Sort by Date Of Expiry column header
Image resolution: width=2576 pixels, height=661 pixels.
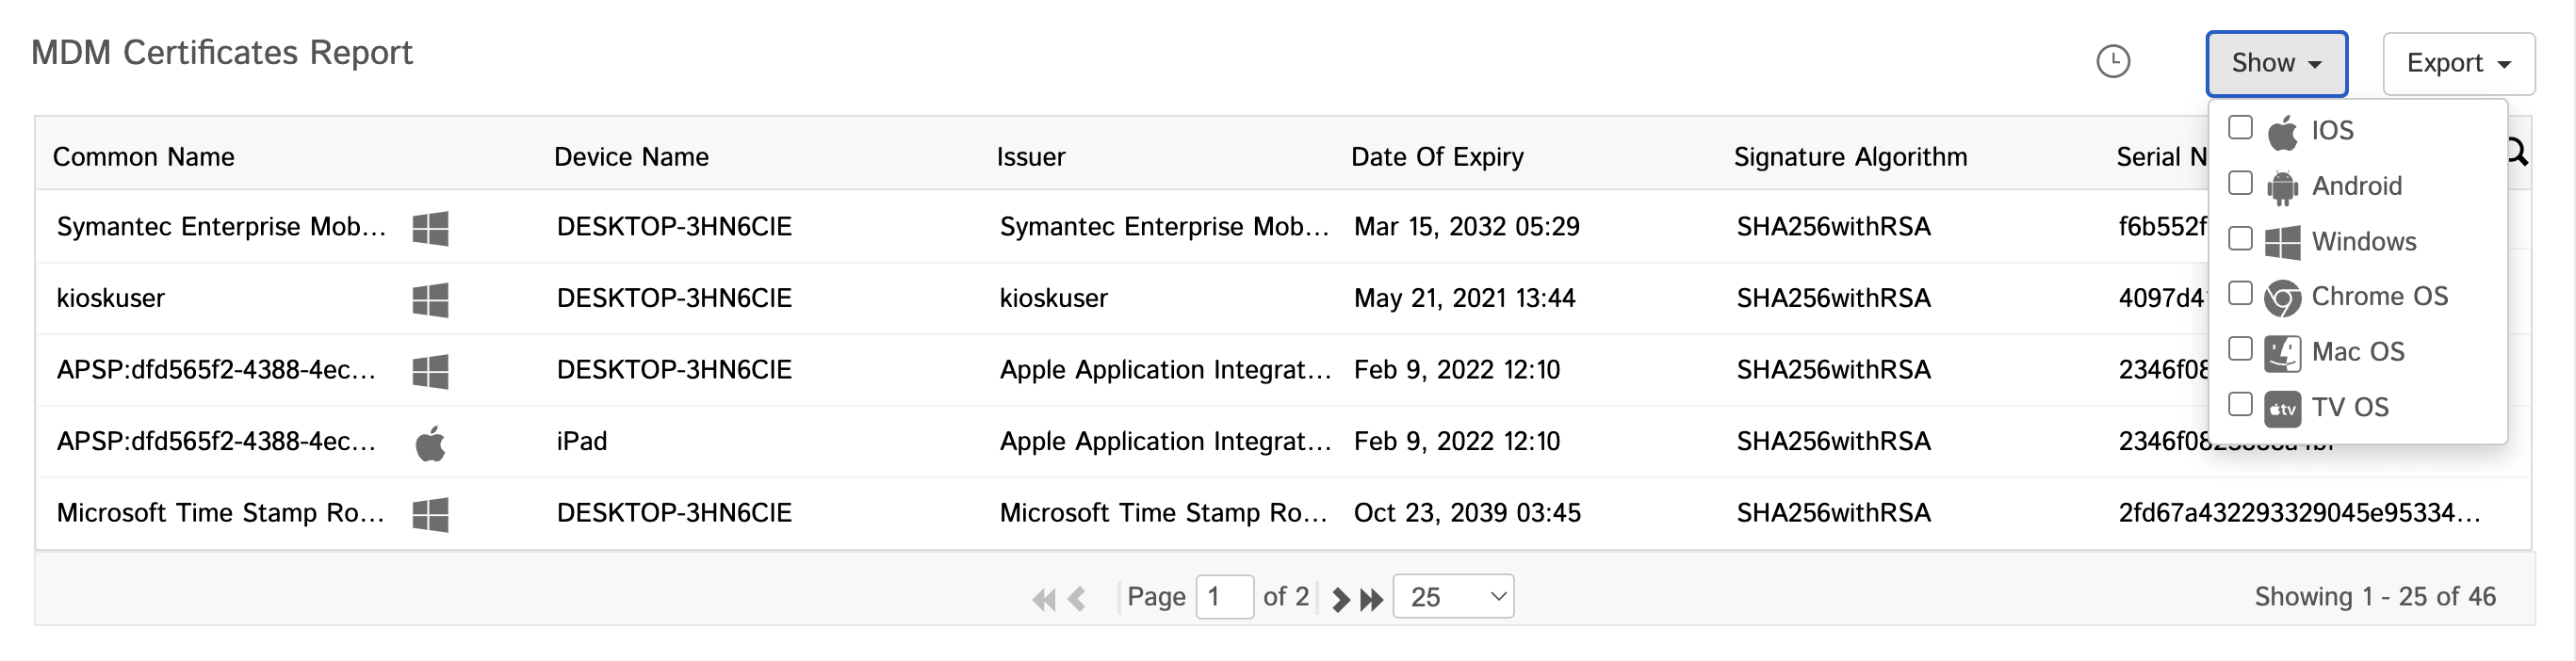point(1437,157)
